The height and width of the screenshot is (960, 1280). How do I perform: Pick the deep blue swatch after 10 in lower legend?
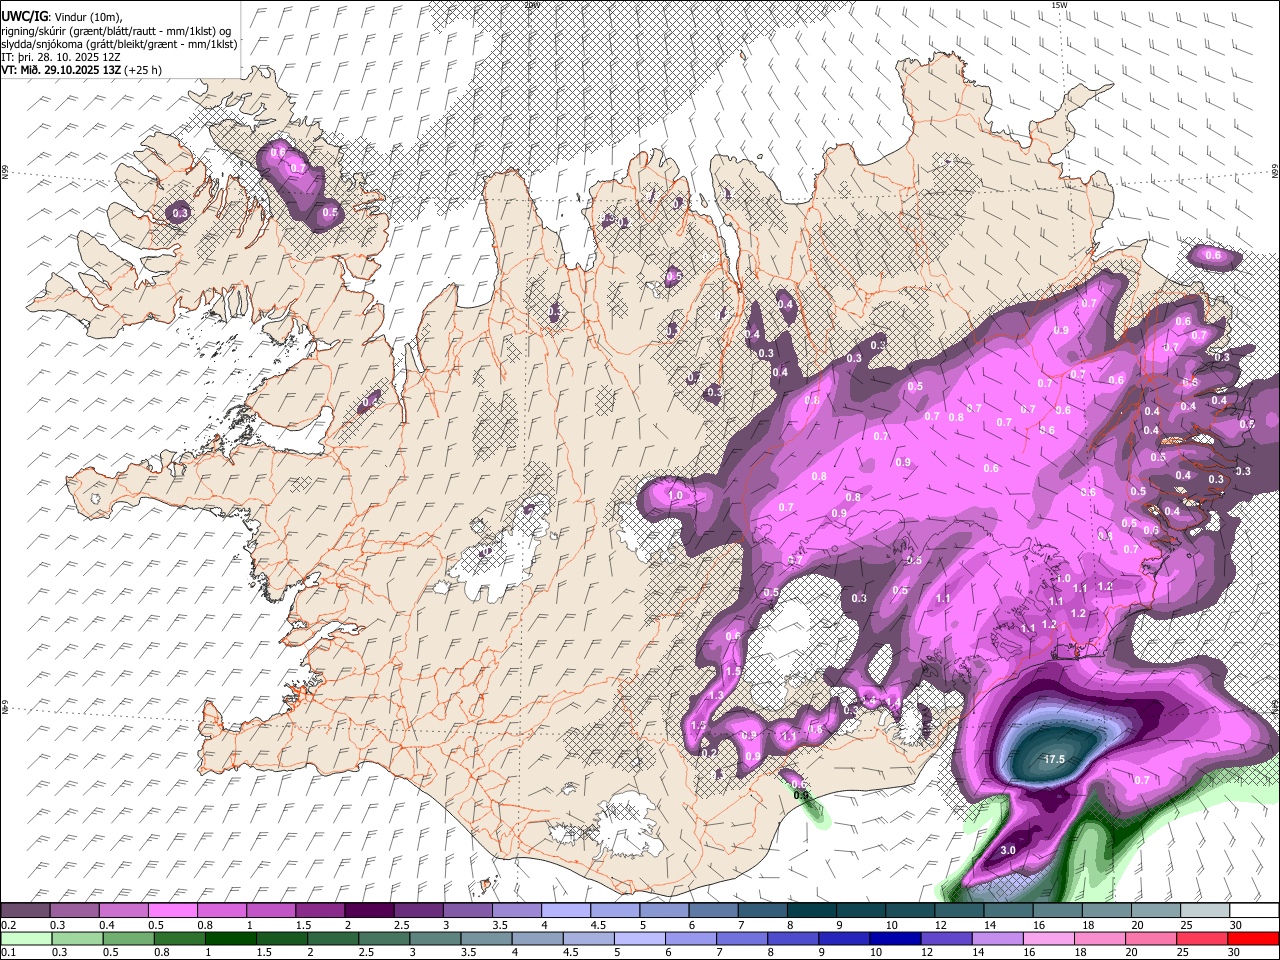(895, 939)
